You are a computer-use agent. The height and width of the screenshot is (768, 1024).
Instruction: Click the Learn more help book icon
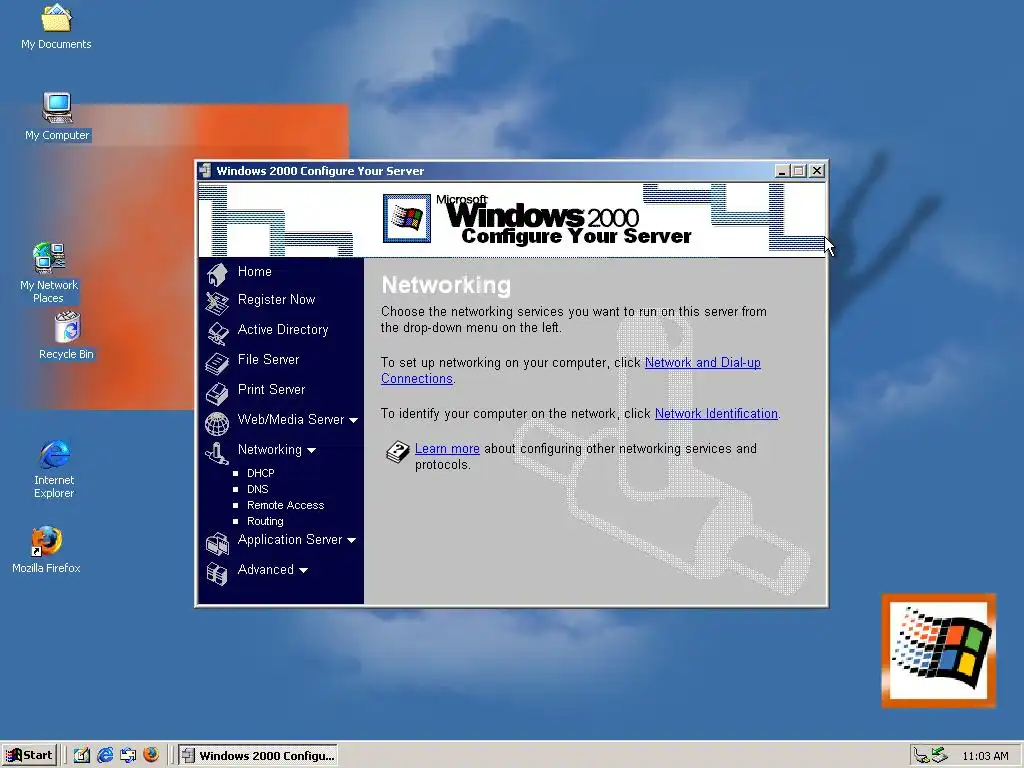[x=397, y=452]
